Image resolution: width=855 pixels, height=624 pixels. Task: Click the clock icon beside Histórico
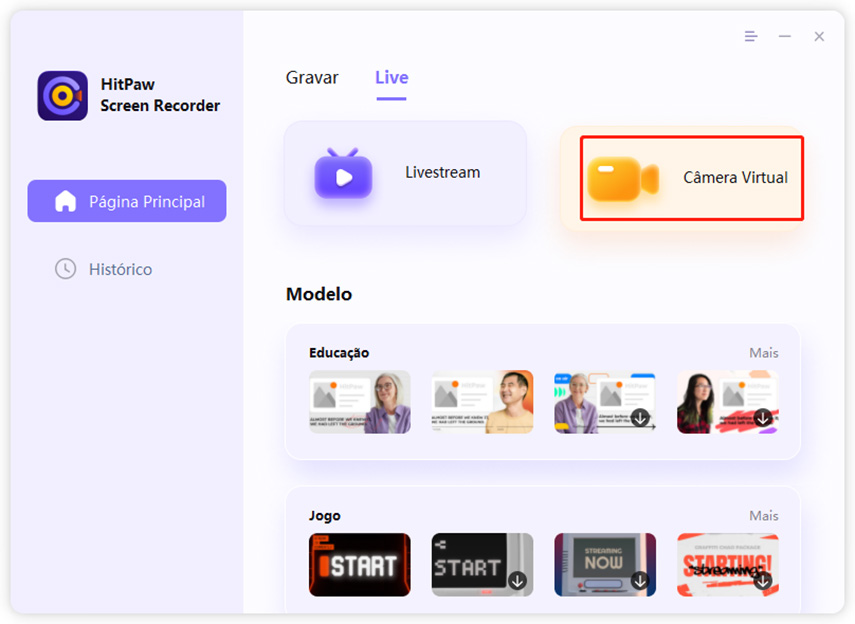tap(65, 269)
